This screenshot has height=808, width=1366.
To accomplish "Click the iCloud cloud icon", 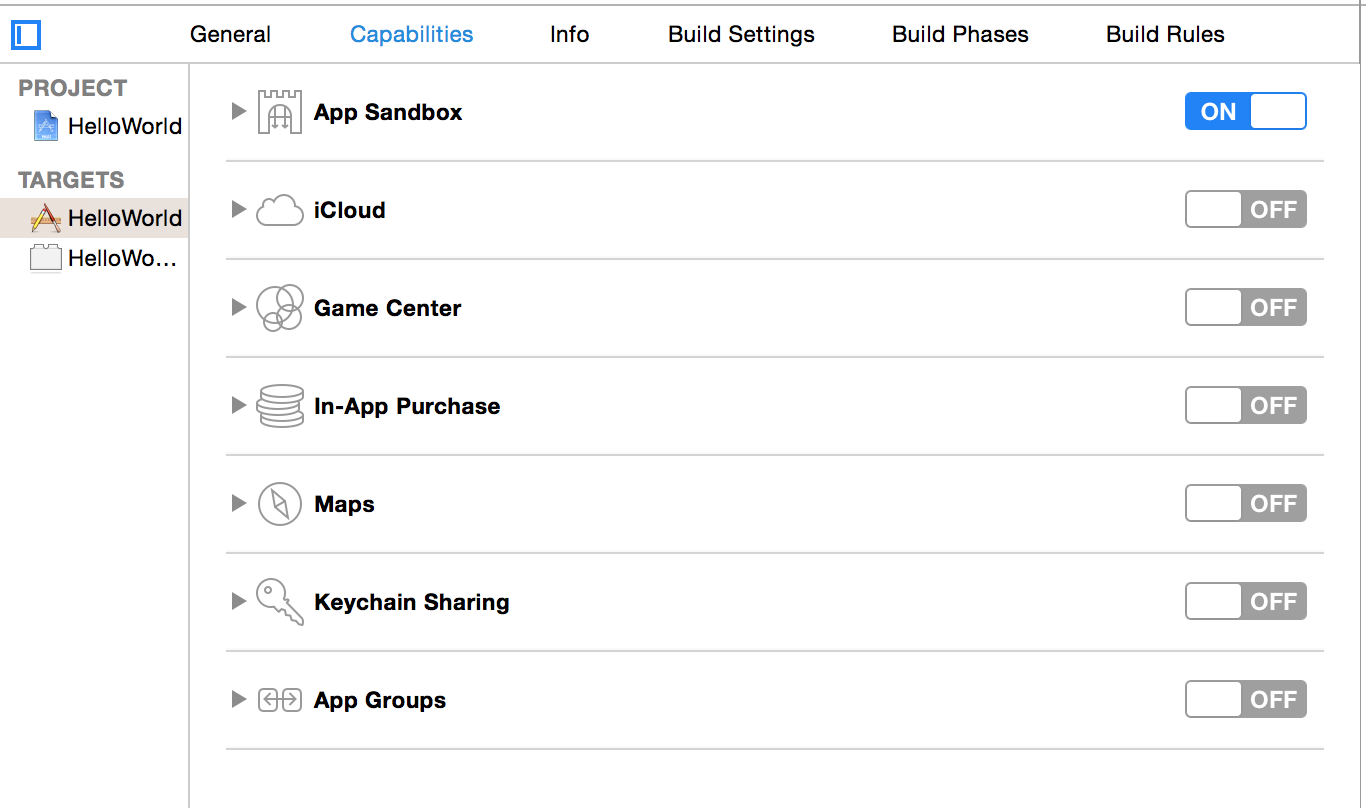I will 279,210.
